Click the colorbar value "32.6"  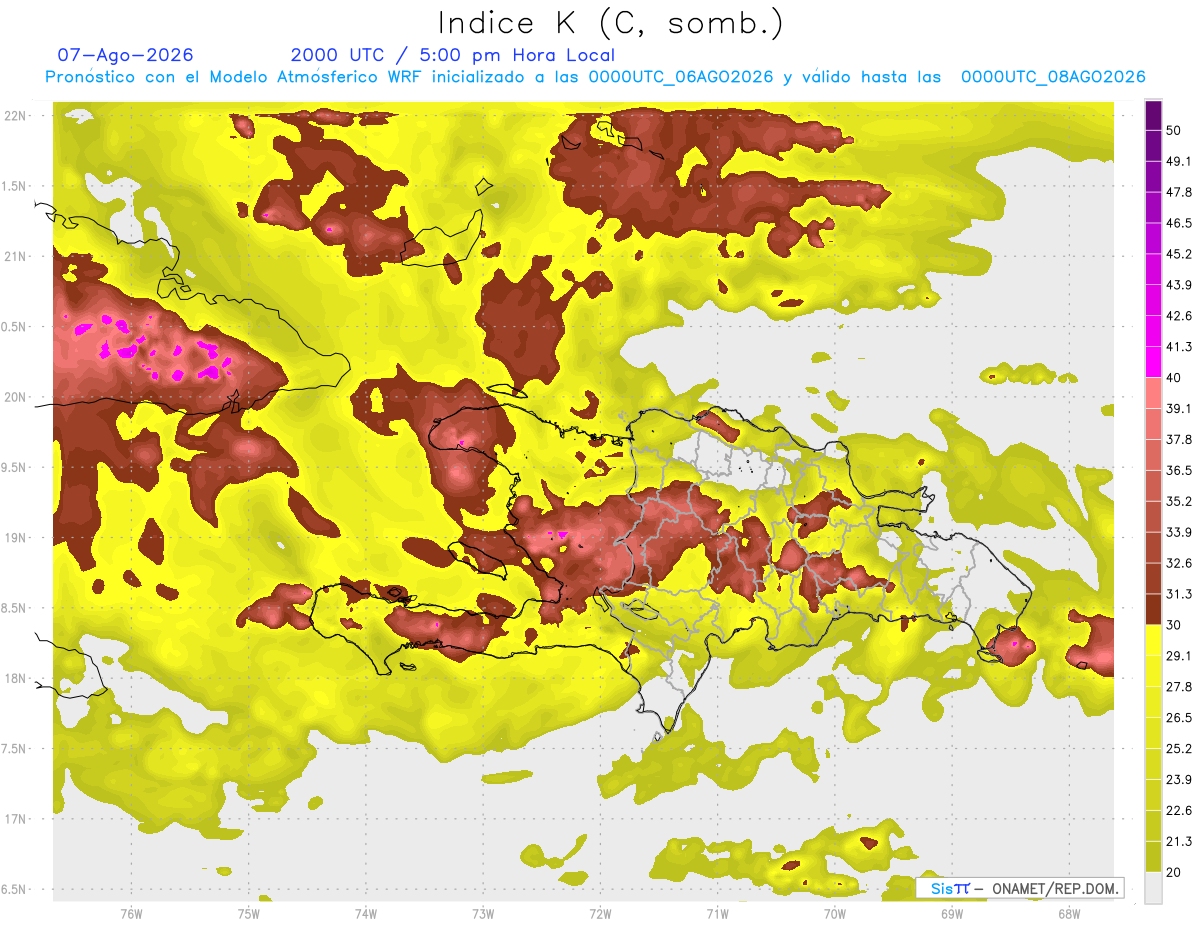tap(1179, 563)
